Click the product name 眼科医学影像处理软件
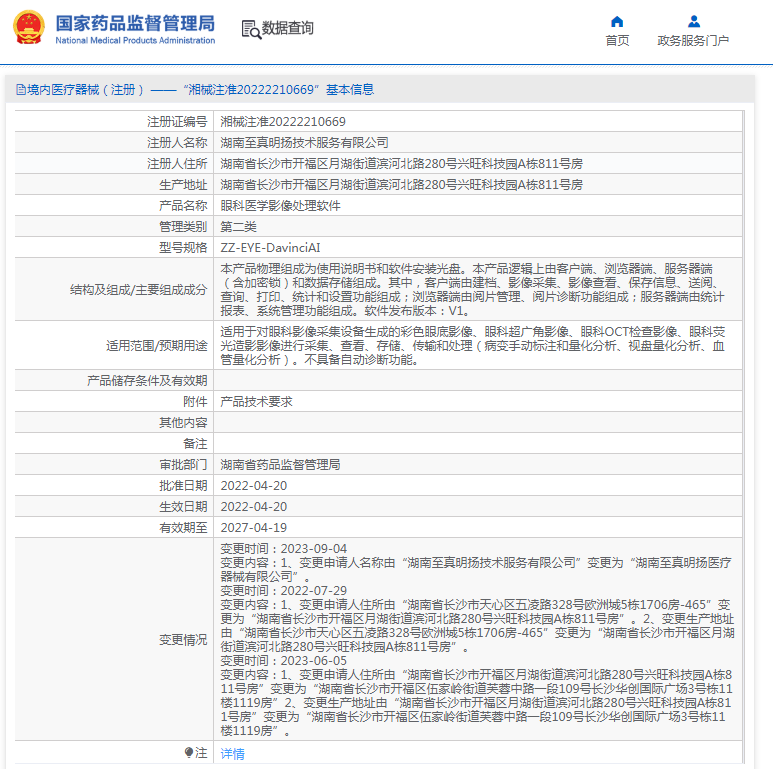 pyautogui.click(x=280, y=206)
